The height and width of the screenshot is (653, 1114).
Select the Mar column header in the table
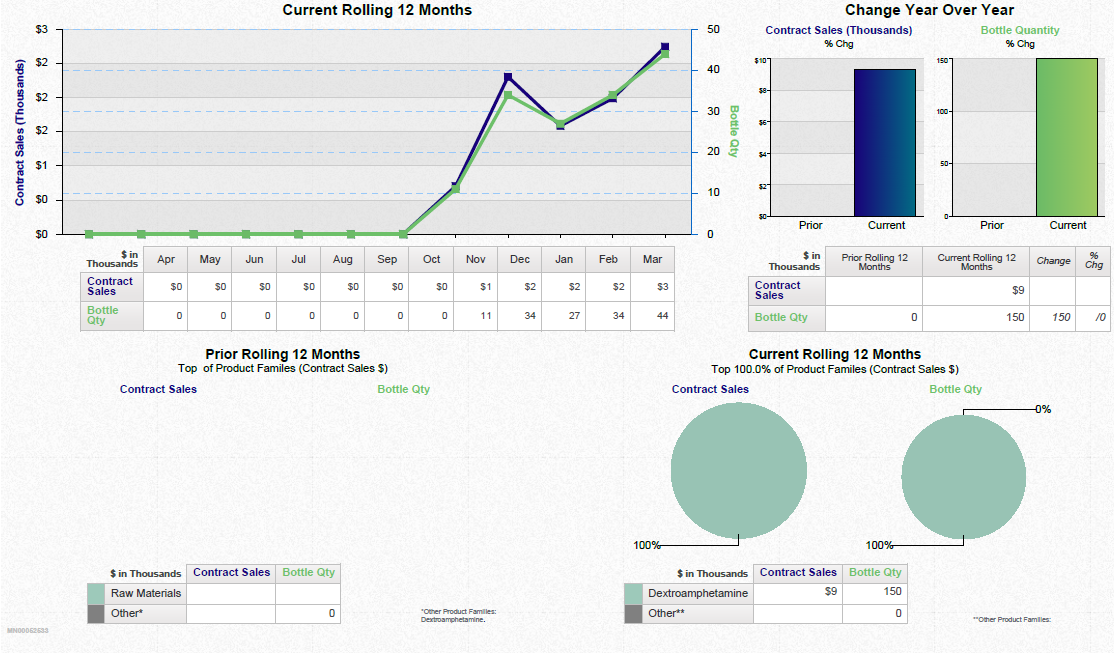(x=652, y=259)
